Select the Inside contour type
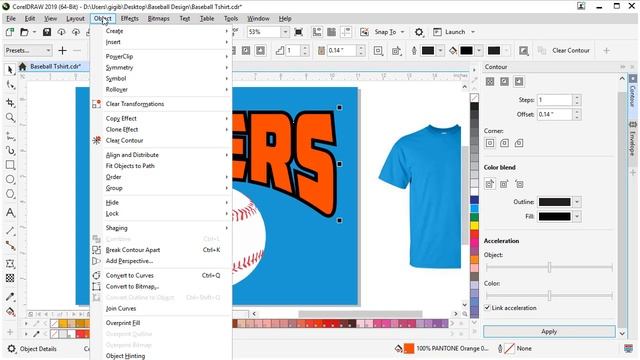 [504, 82]
